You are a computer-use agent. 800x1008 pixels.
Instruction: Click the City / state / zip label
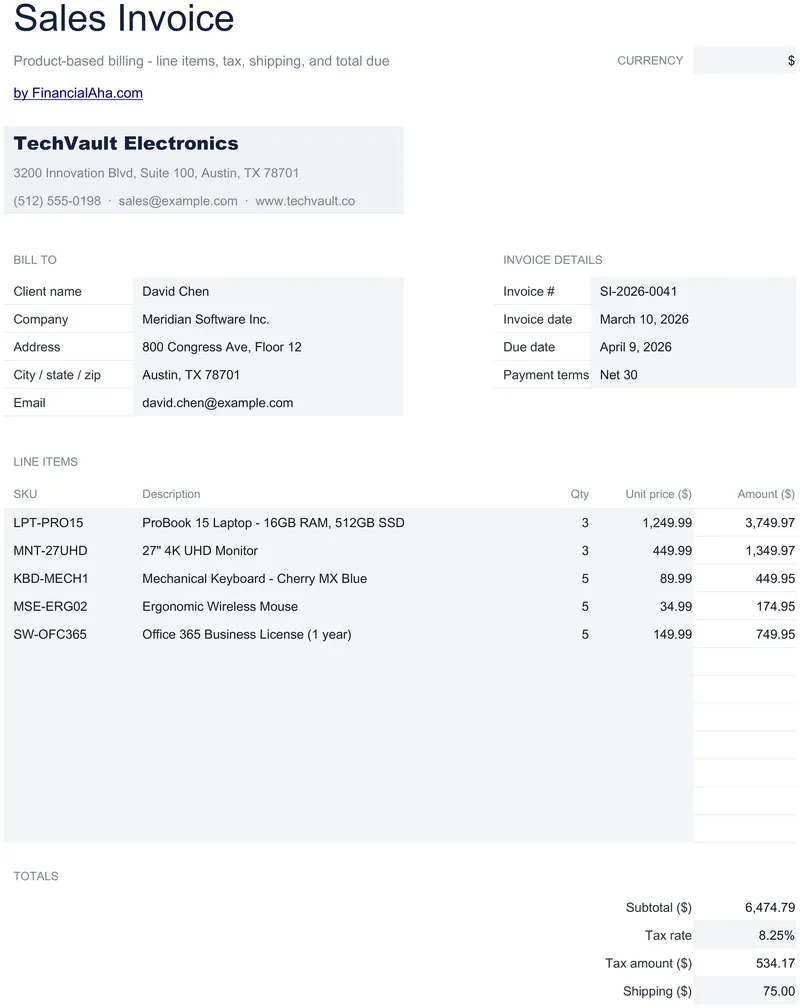(x=57, y=375)
